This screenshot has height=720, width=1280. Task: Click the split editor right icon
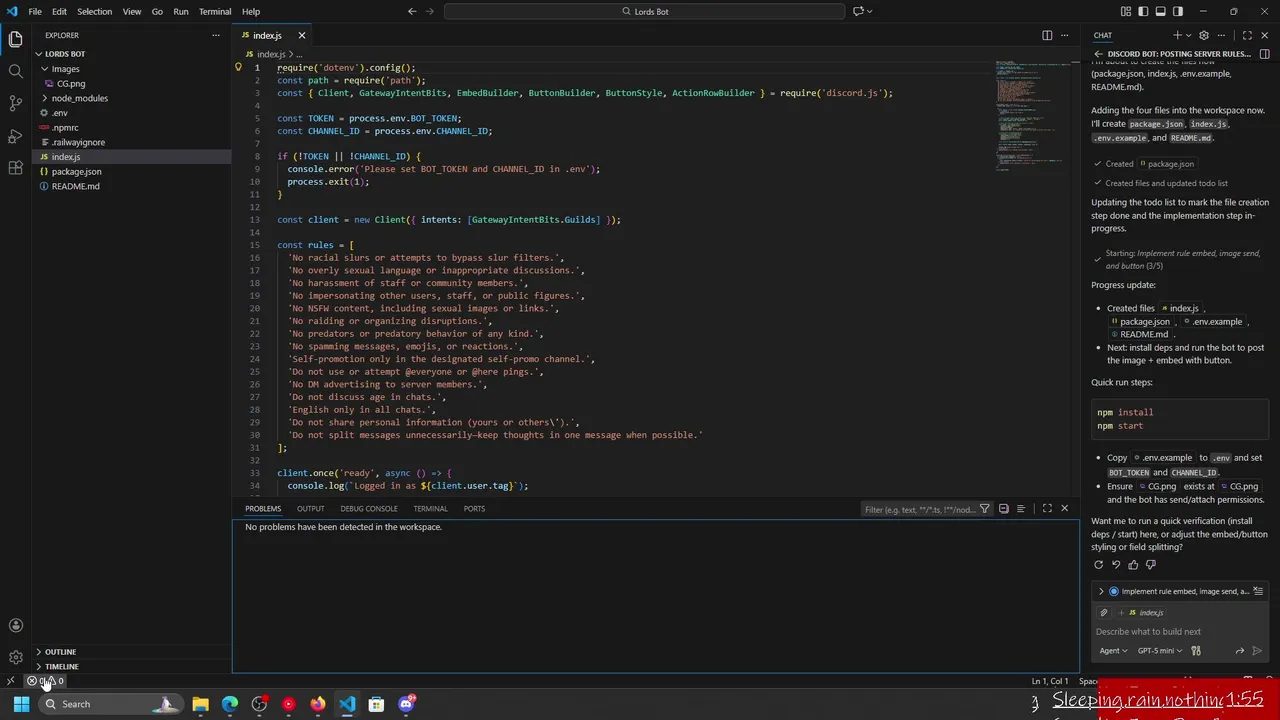(x=1047, y=35)
